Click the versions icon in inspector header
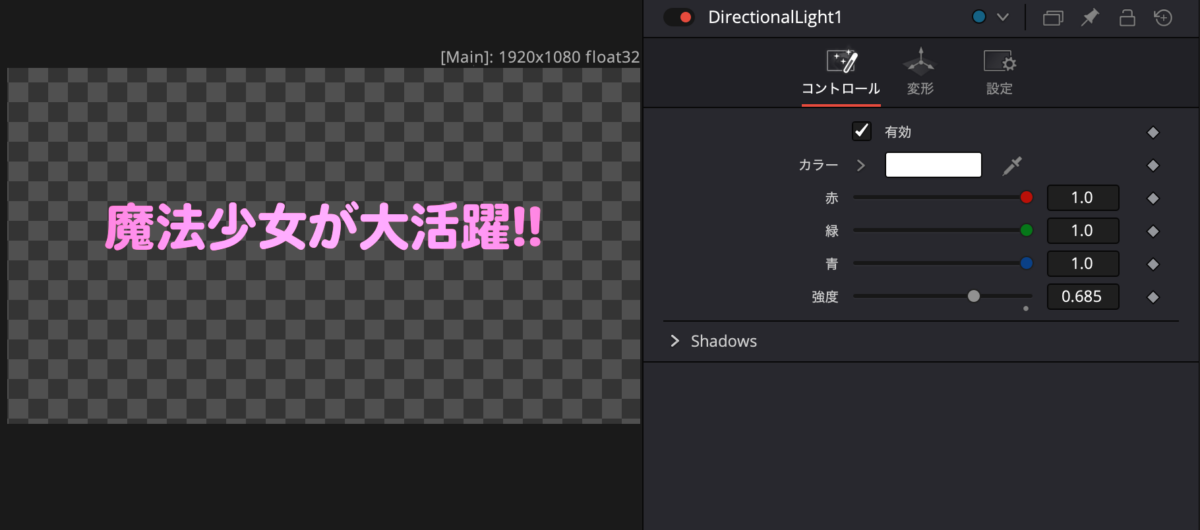 coord(1053,17)
